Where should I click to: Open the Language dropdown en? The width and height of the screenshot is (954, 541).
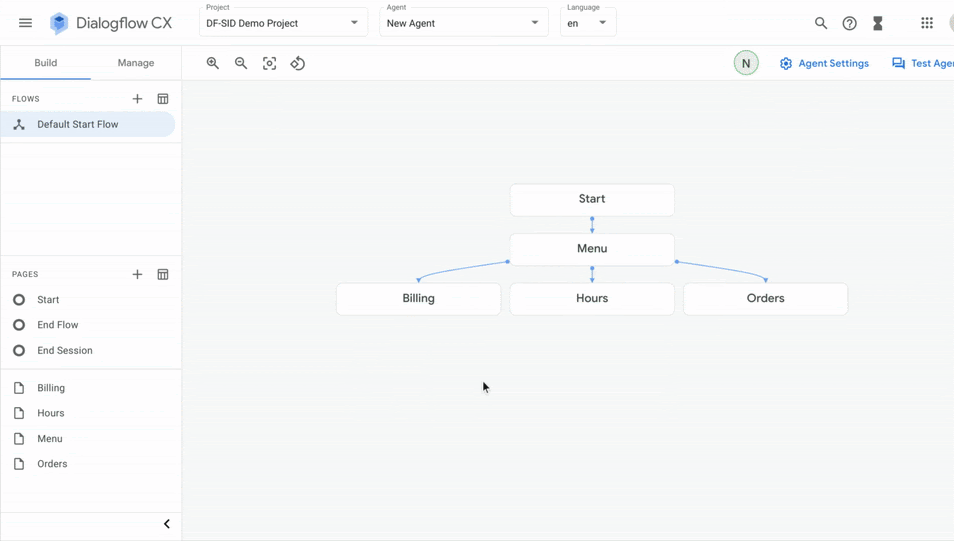click(x=588, y=23)
